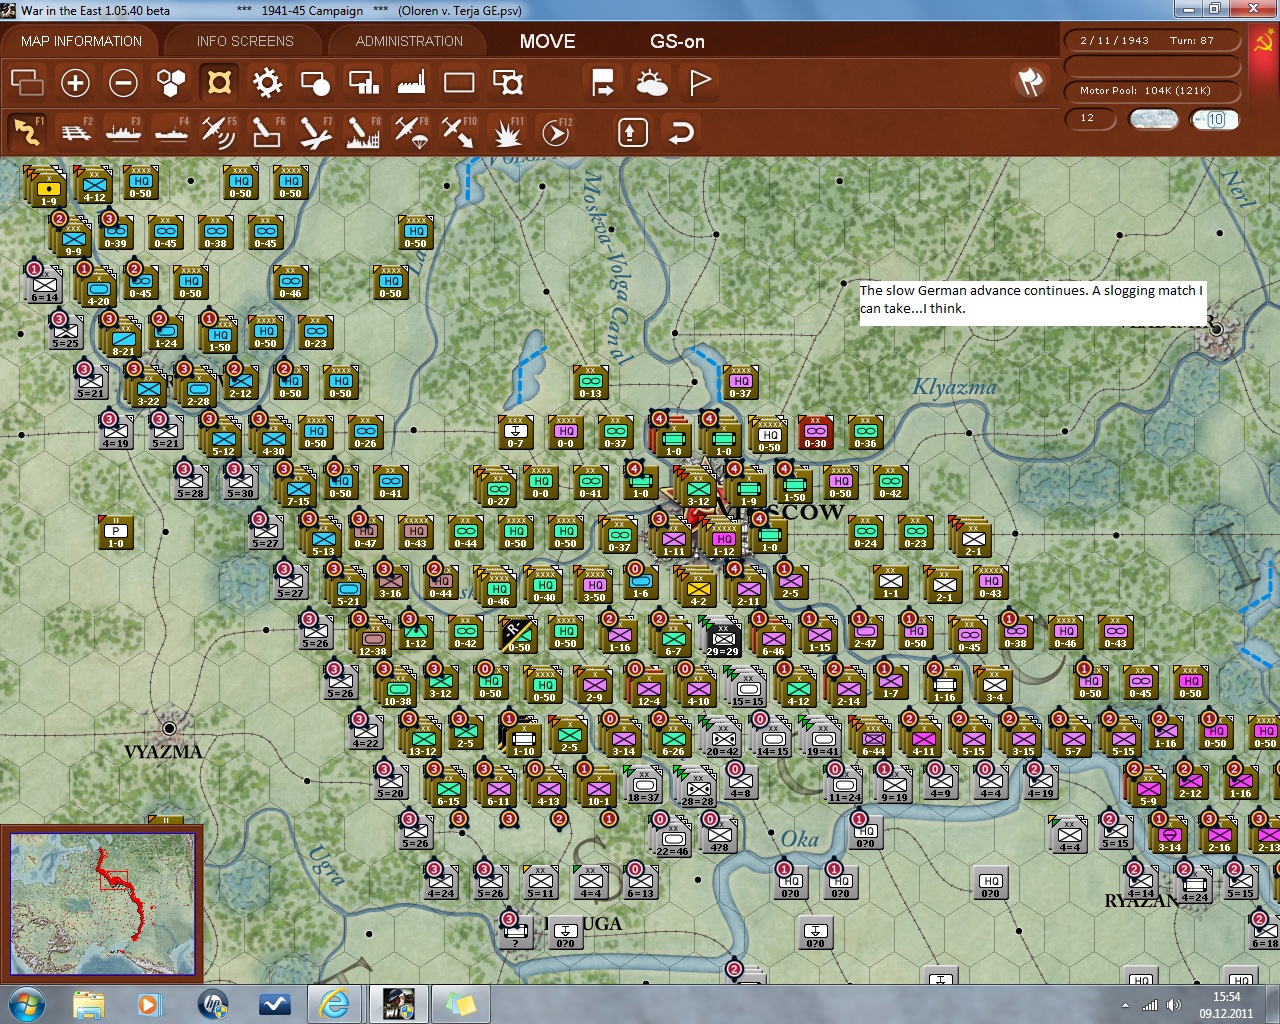The width and height of the screenshot is (1280, 1024).
Task: Select Move mode (F1) icon
Action: pos(27,132)
